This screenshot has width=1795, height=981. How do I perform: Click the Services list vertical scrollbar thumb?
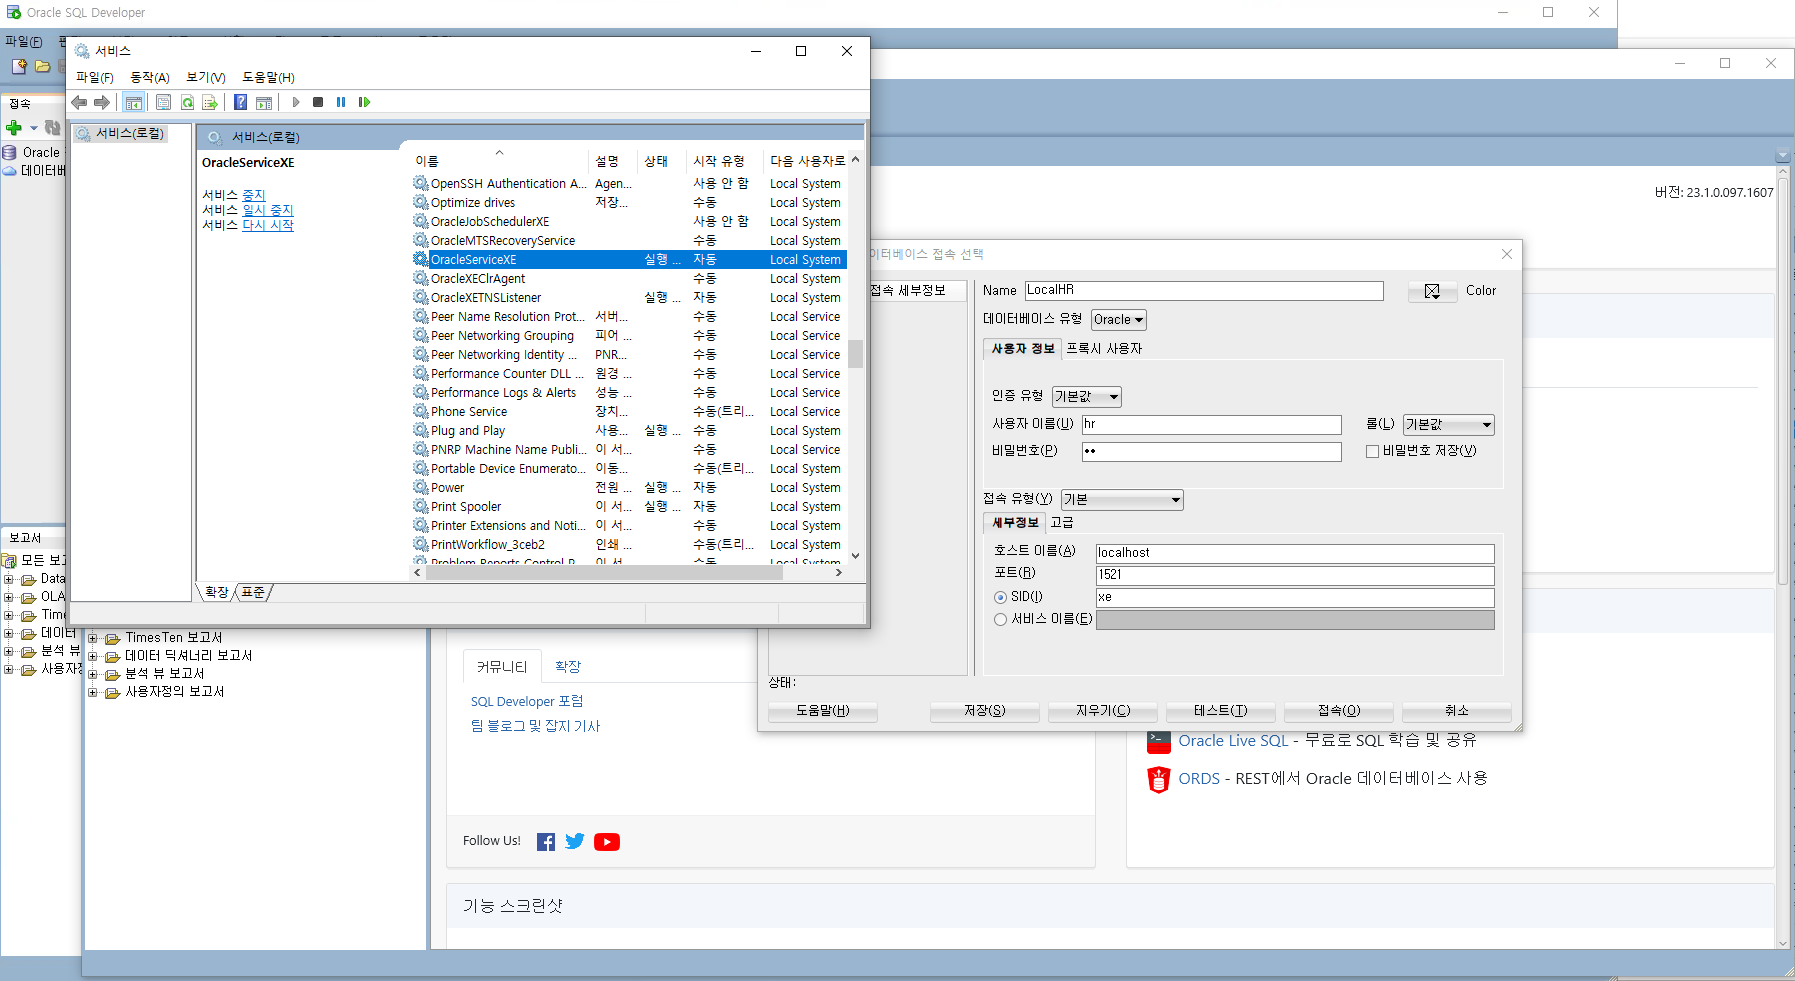click(856, 354)
